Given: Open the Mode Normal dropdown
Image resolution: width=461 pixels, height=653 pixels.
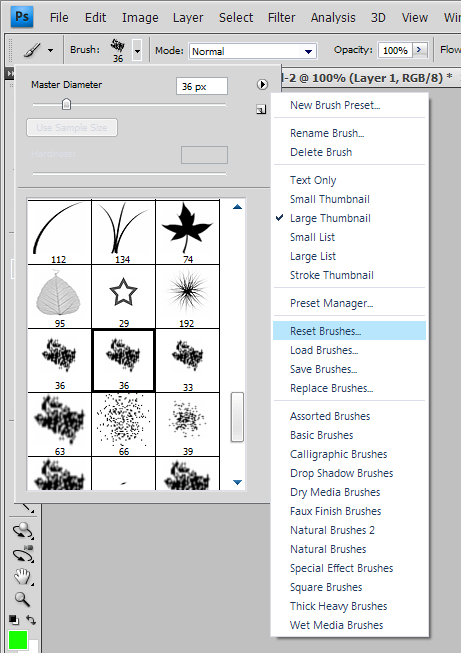Looking at the screenshot, I should 253,51.
